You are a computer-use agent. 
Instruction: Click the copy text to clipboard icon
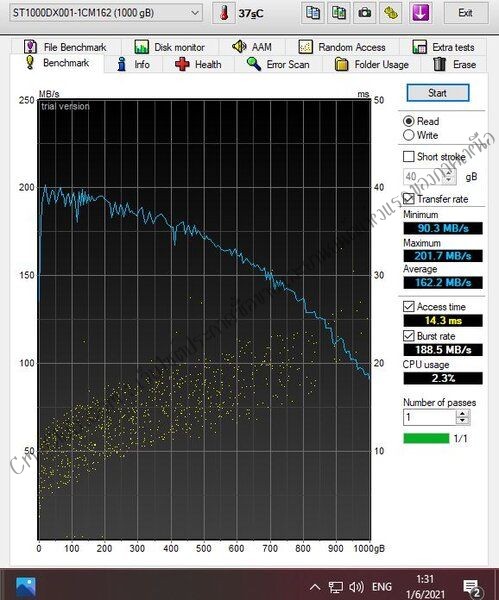coord(313,13)
